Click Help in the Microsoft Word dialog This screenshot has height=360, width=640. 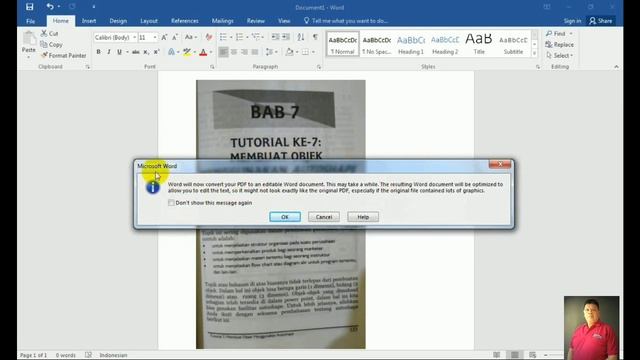tap(363, 217)
